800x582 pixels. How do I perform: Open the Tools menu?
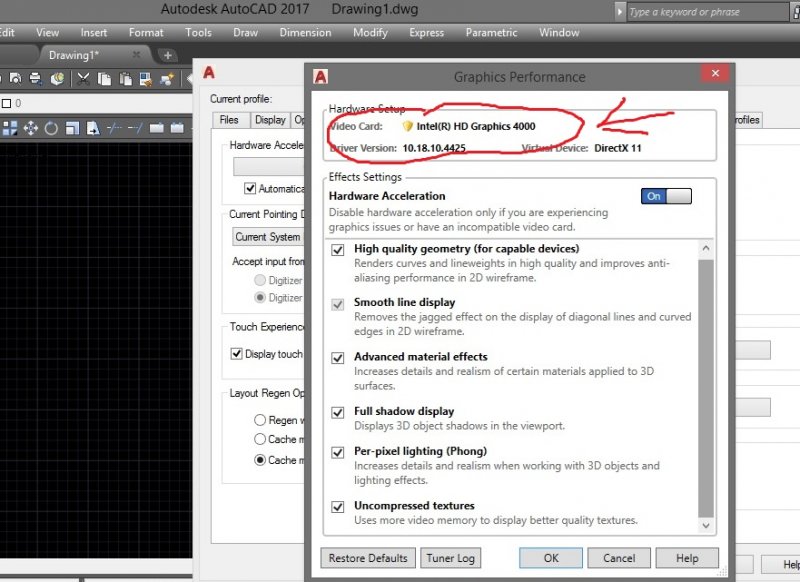[x=198, y=33]
